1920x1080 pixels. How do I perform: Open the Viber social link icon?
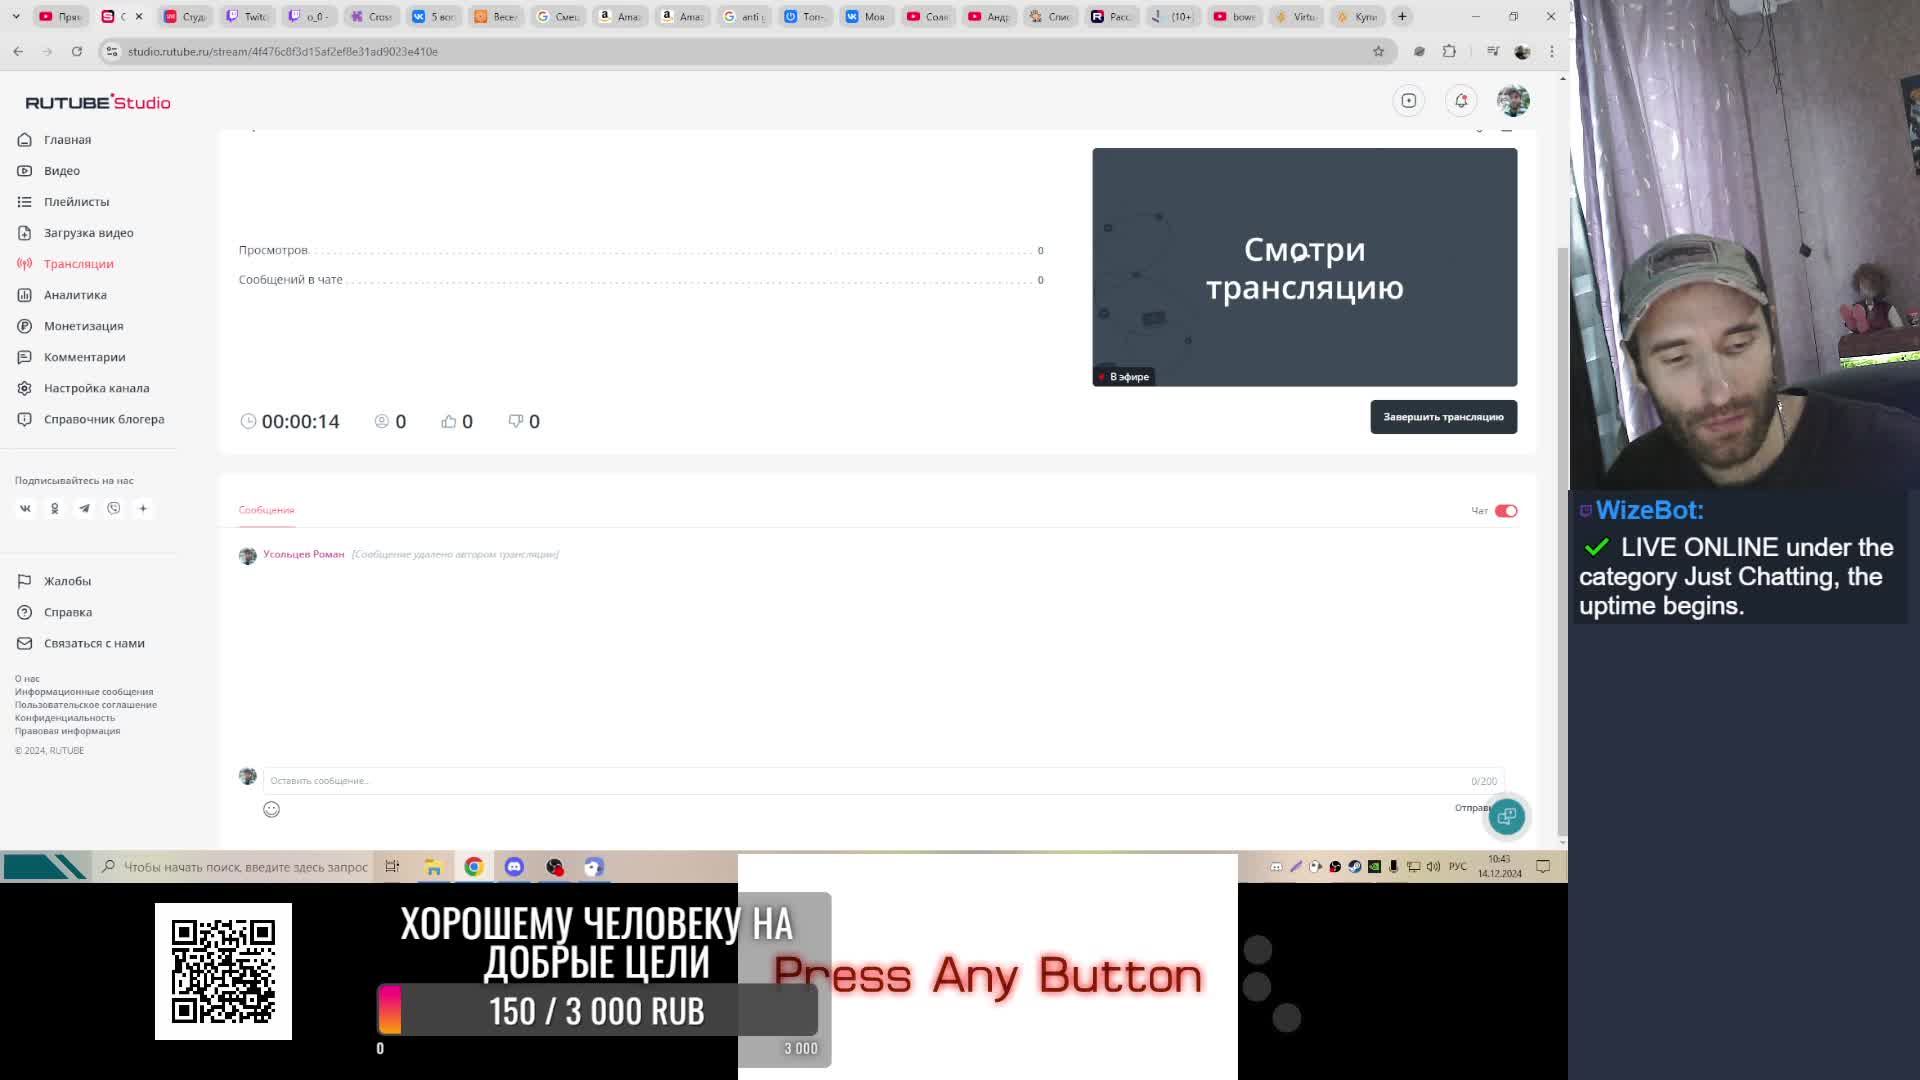114,508
